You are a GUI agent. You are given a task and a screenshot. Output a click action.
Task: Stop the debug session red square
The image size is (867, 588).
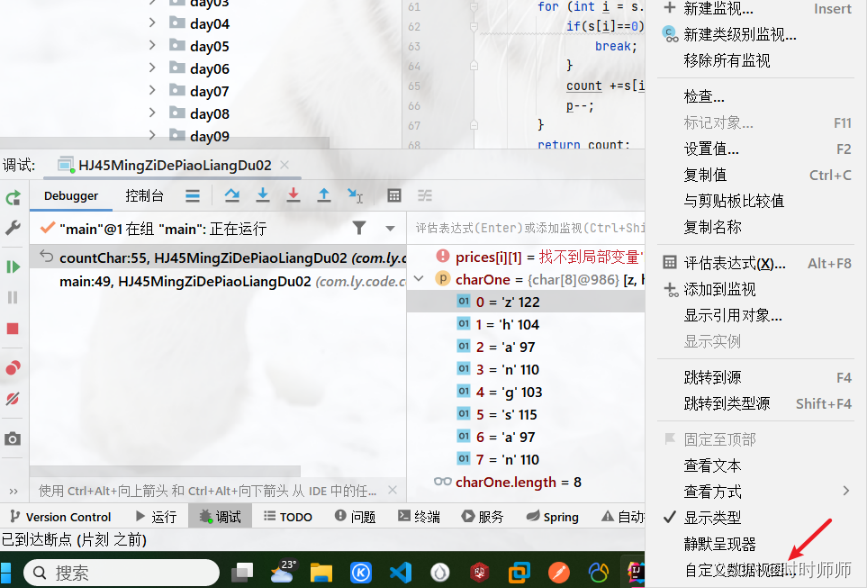[13, 329]
